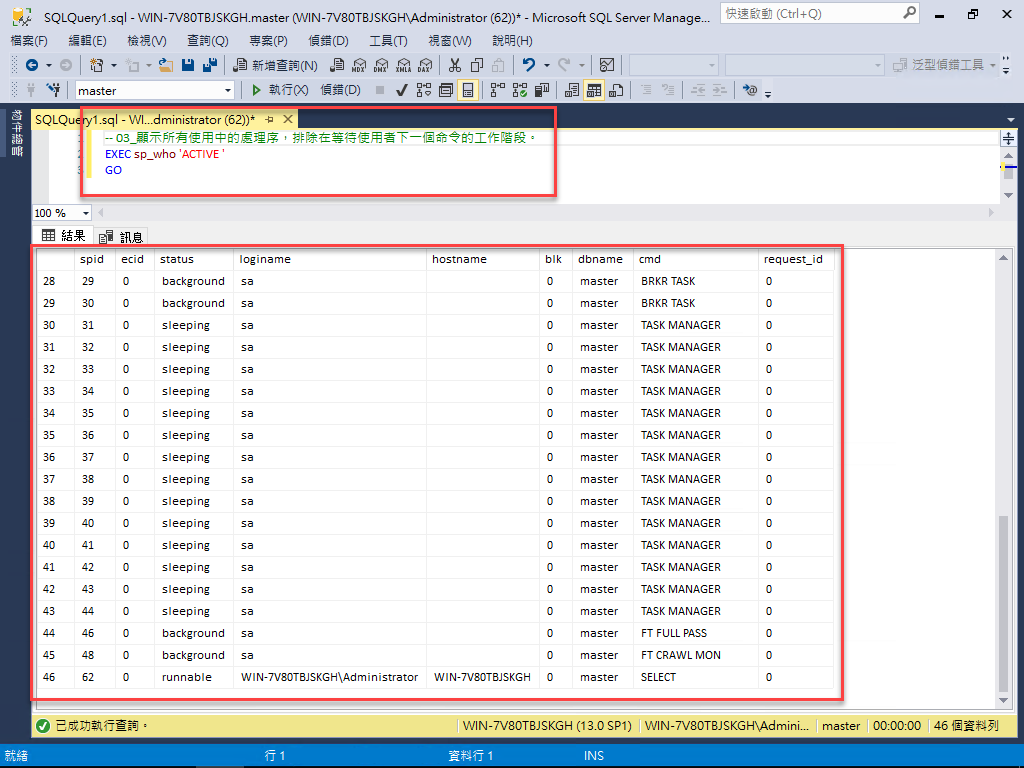
Task: Toggle Results to Text mode
Action: click(571, 89)
